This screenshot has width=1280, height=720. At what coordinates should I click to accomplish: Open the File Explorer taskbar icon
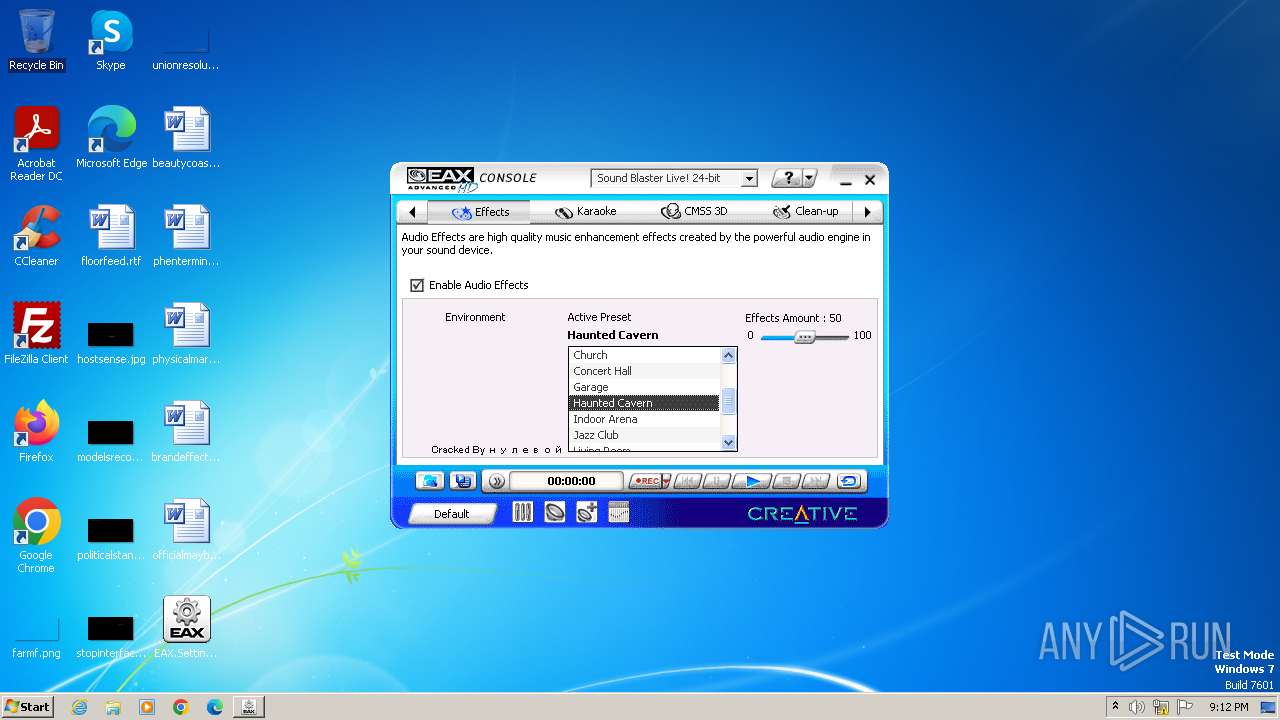(113, 707)
